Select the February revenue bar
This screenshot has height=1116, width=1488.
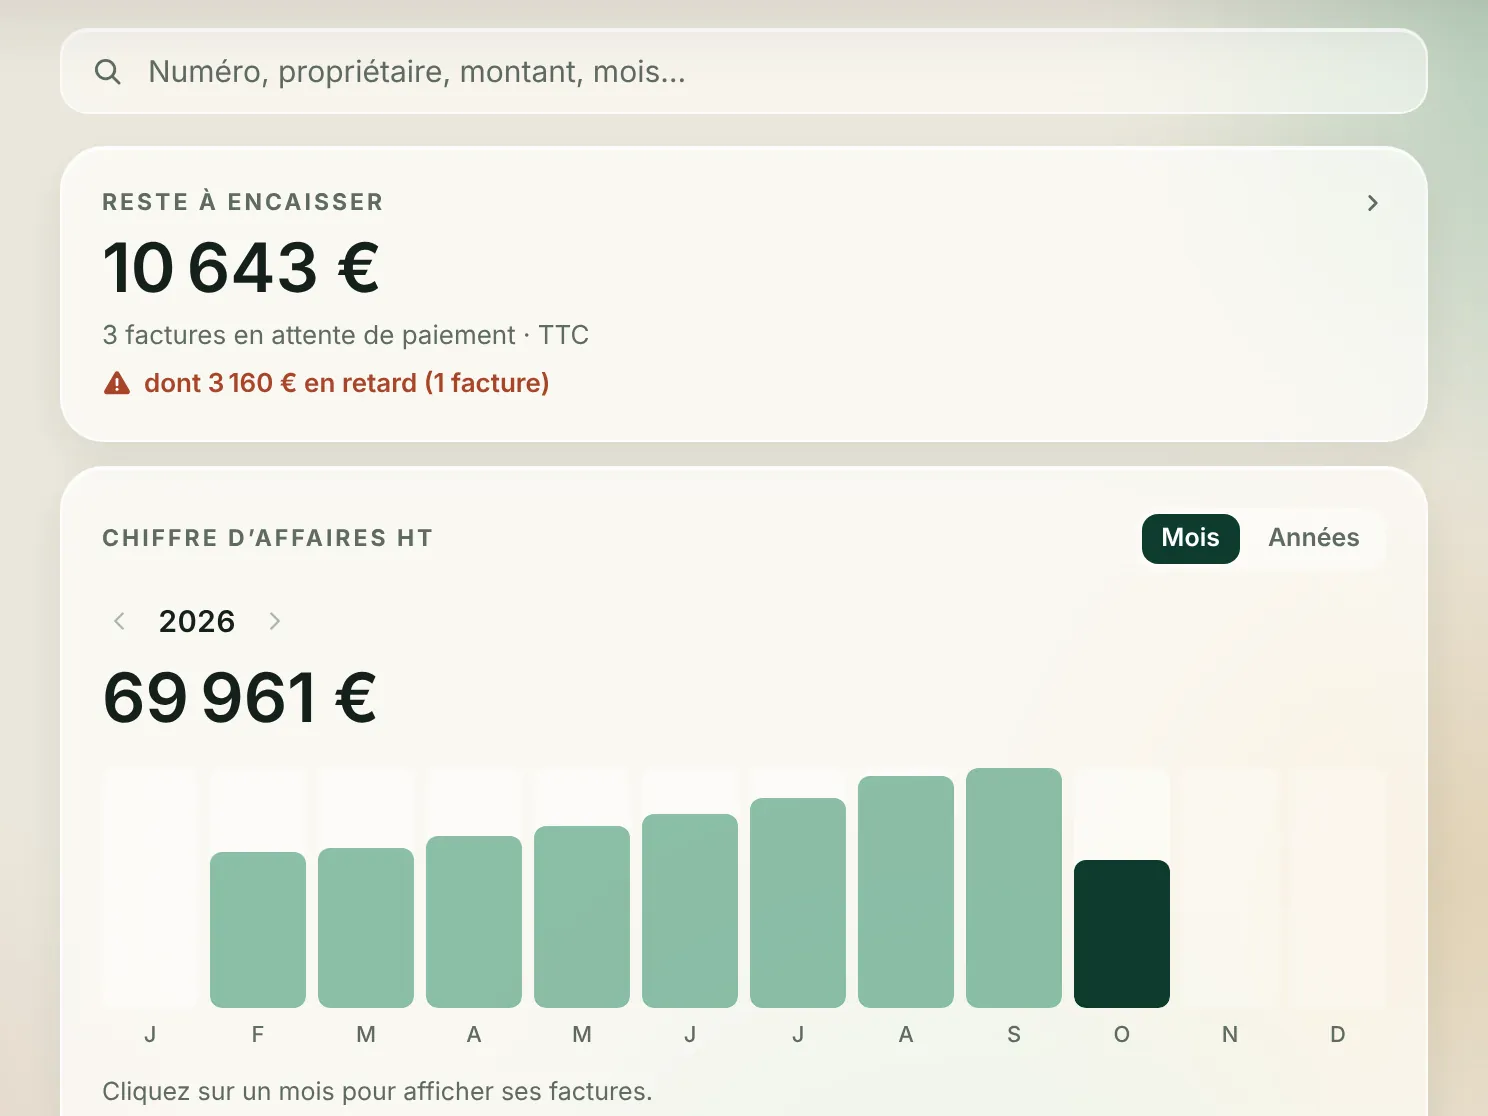click(x=258, y=930)
